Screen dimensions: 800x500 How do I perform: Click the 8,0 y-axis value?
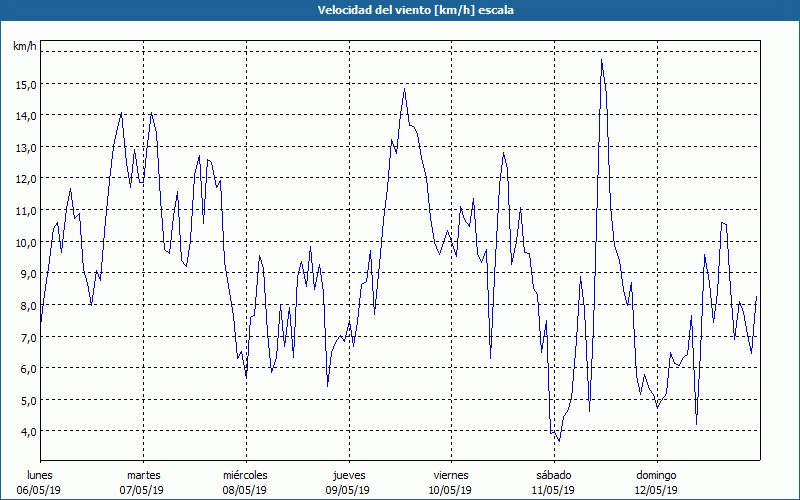29,306
